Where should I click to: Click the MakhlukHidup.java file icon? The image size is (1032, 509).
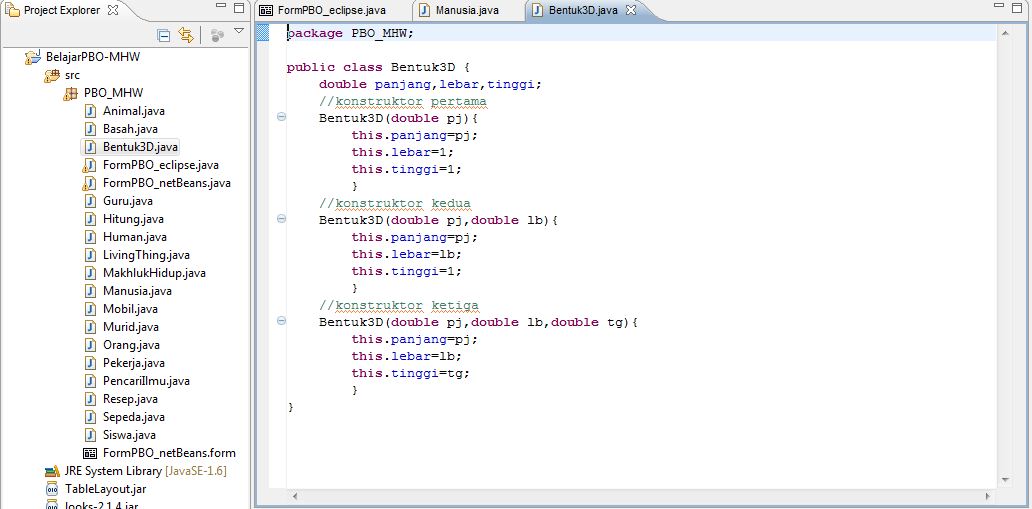(91, 273)
